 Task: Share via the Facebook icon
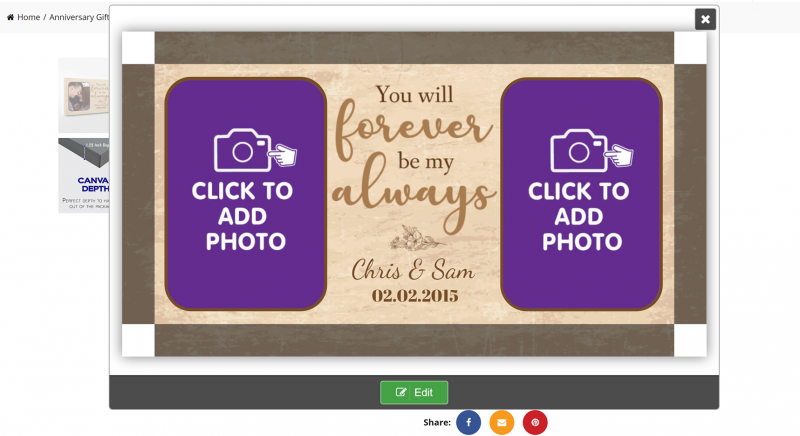[468, 422]
